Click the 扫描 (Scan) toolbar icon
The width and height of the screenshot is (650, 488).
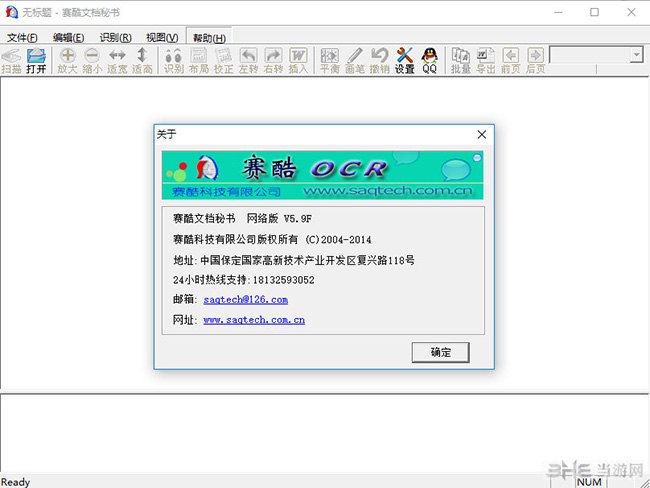[11, 60]
